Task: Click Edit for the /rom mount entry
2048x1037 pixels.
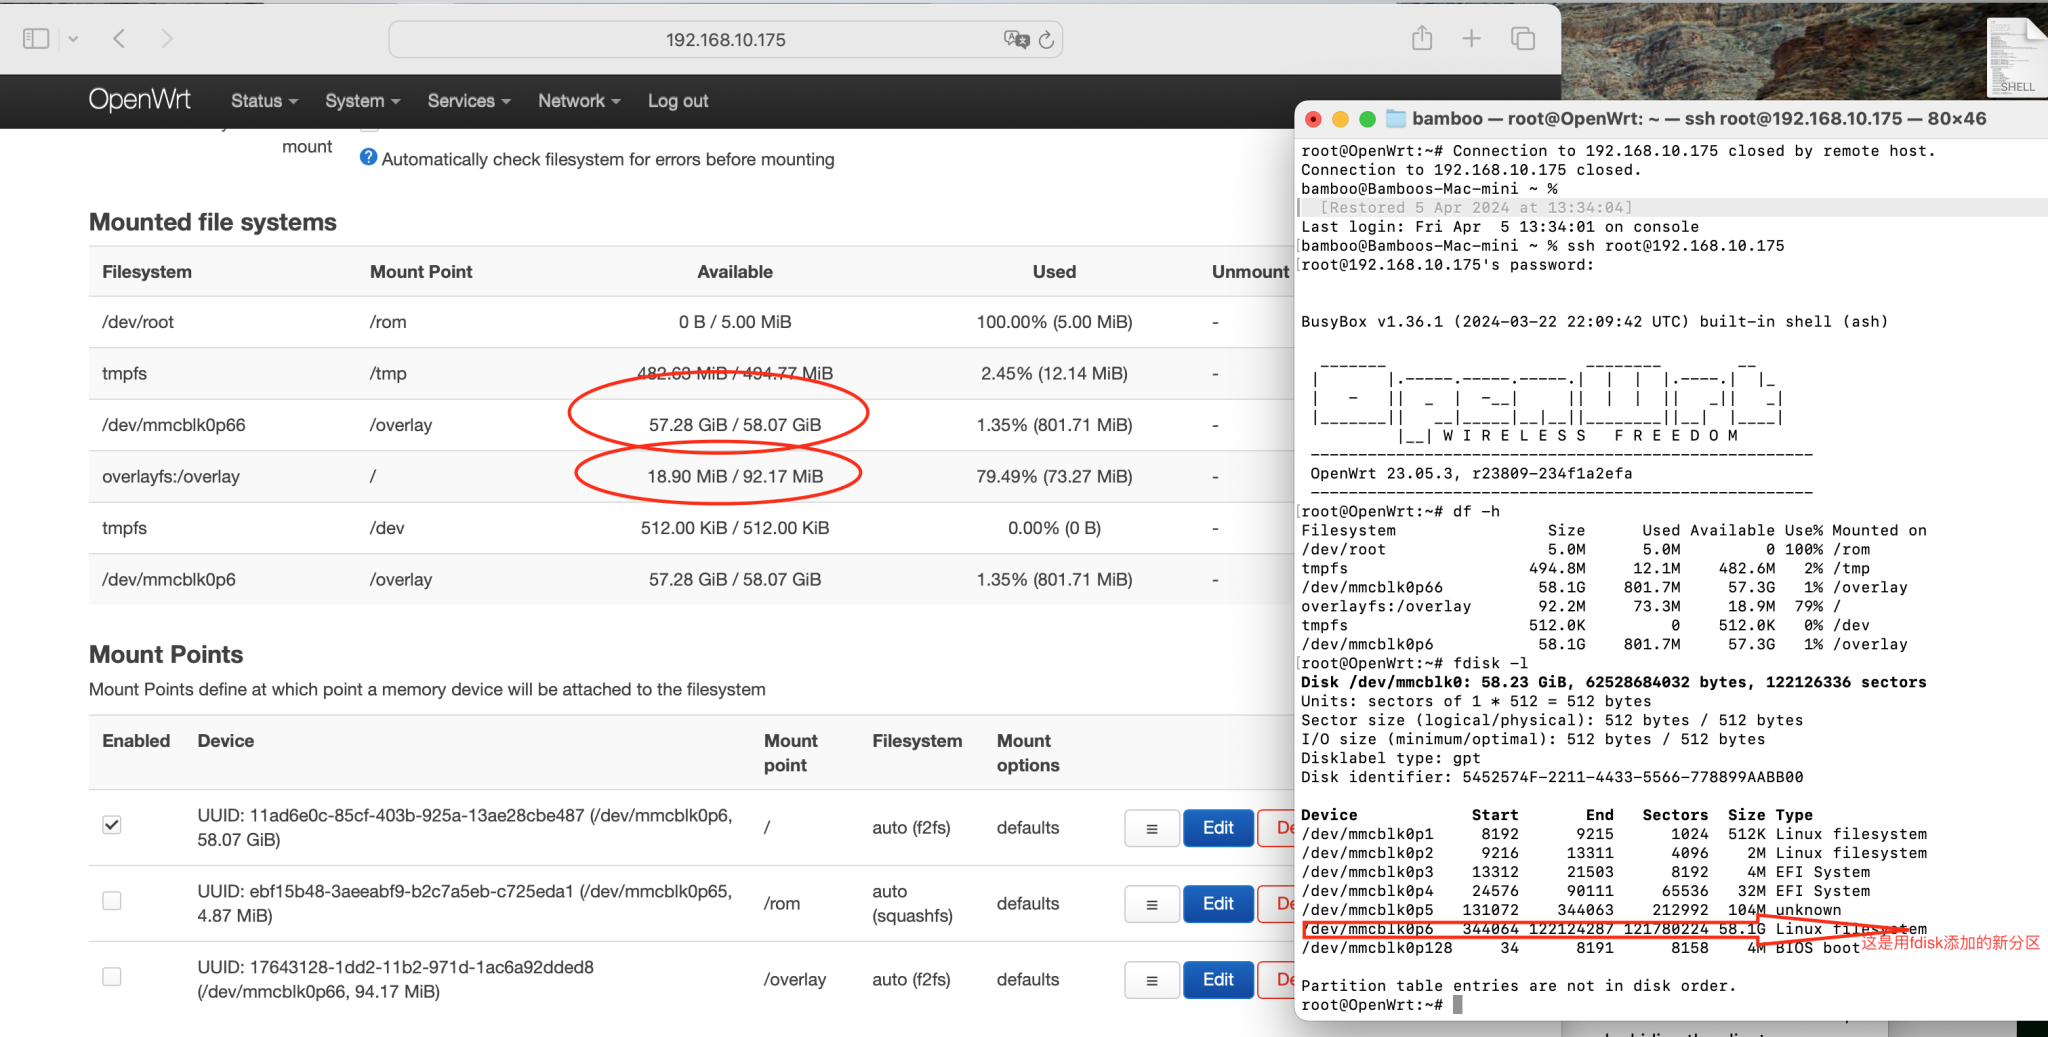Action: coord(1217,904)
